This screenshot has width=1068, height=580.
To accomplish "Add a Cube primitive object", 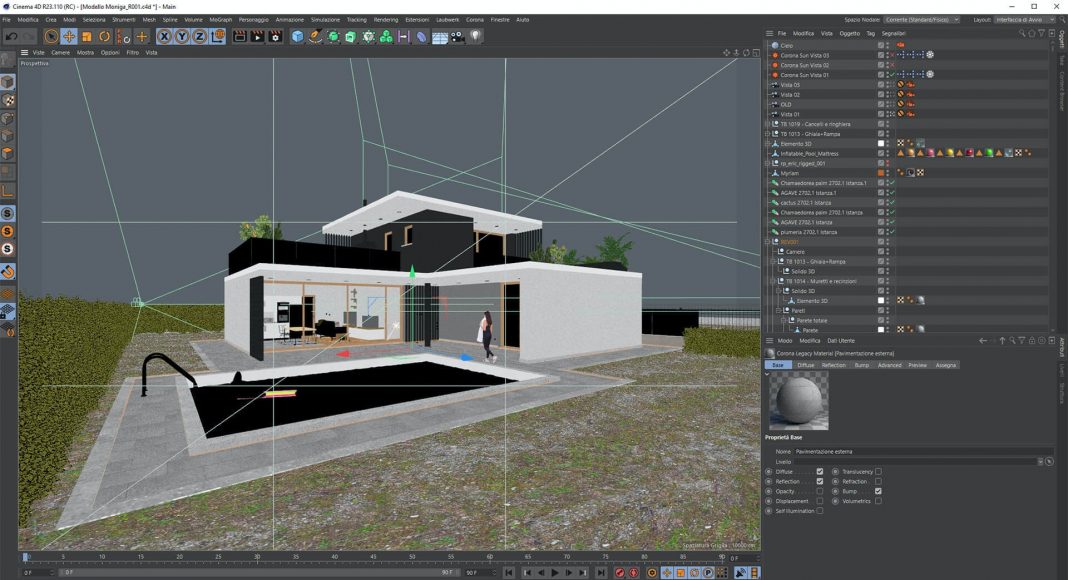I will click(x=297, y=37).
